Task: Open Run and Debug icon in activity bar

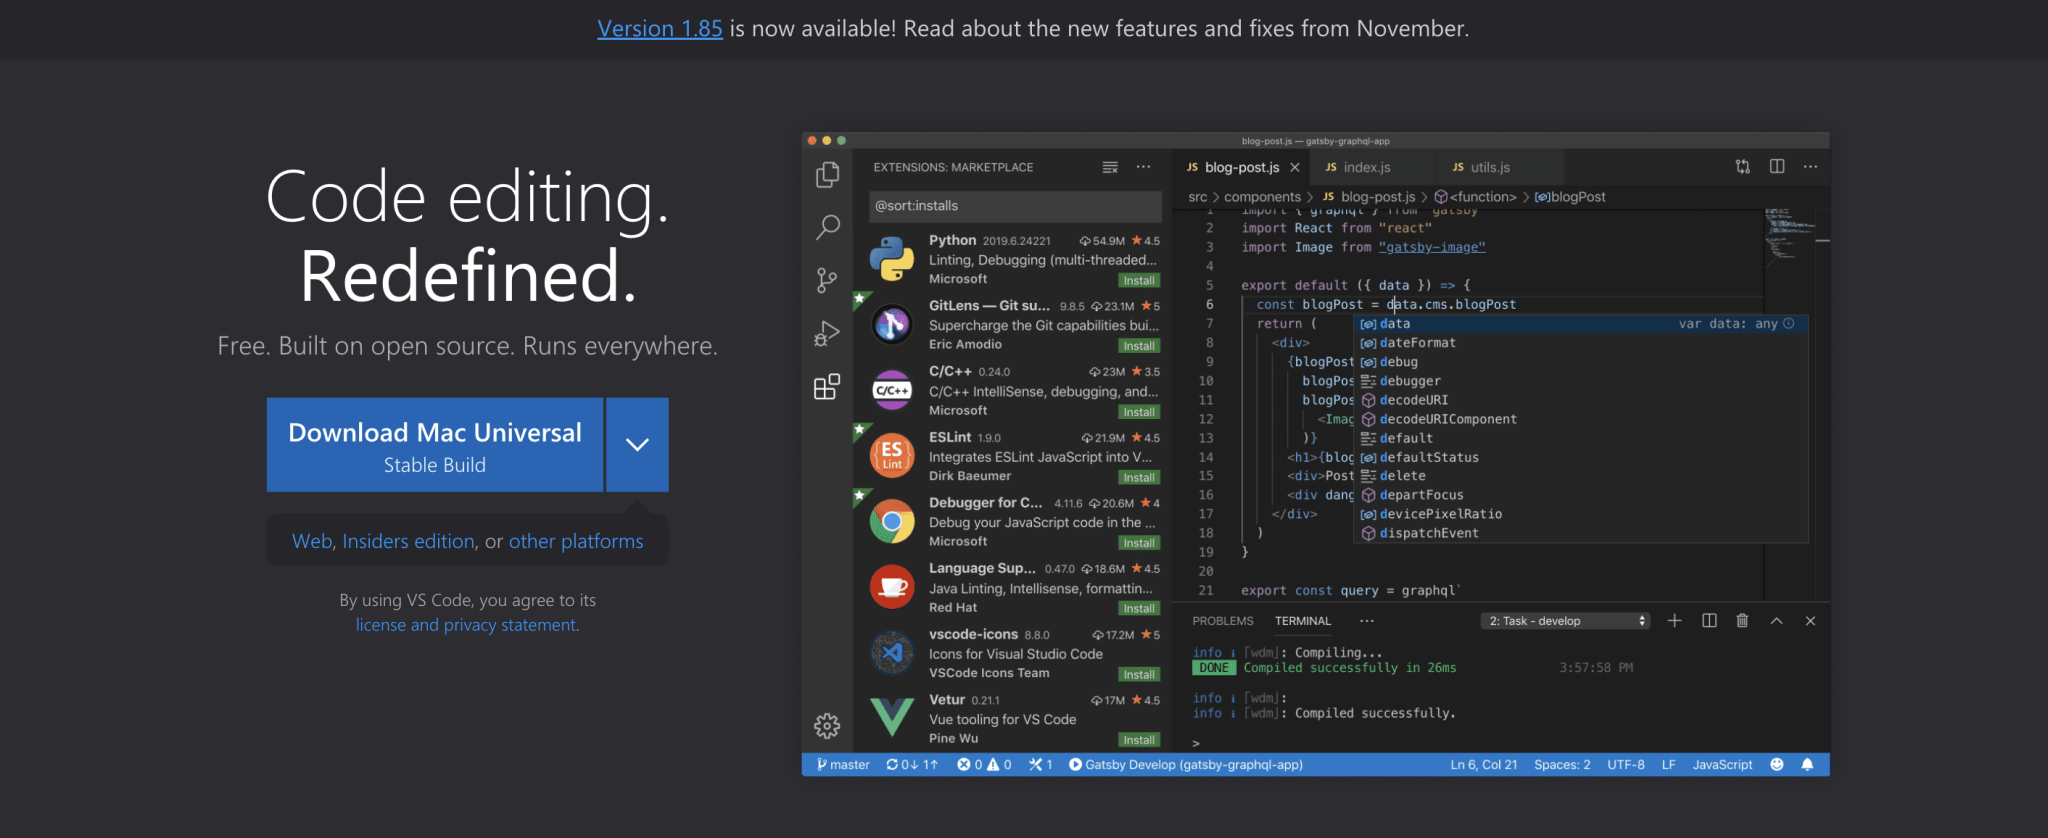Action: (x=827, y=333)
